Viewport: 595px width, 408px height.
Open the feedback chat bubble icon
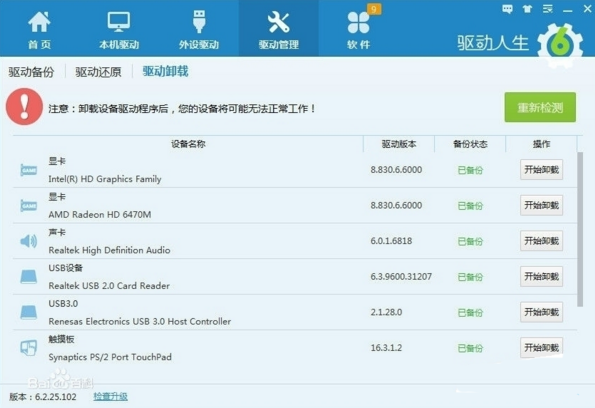point(507,9)
